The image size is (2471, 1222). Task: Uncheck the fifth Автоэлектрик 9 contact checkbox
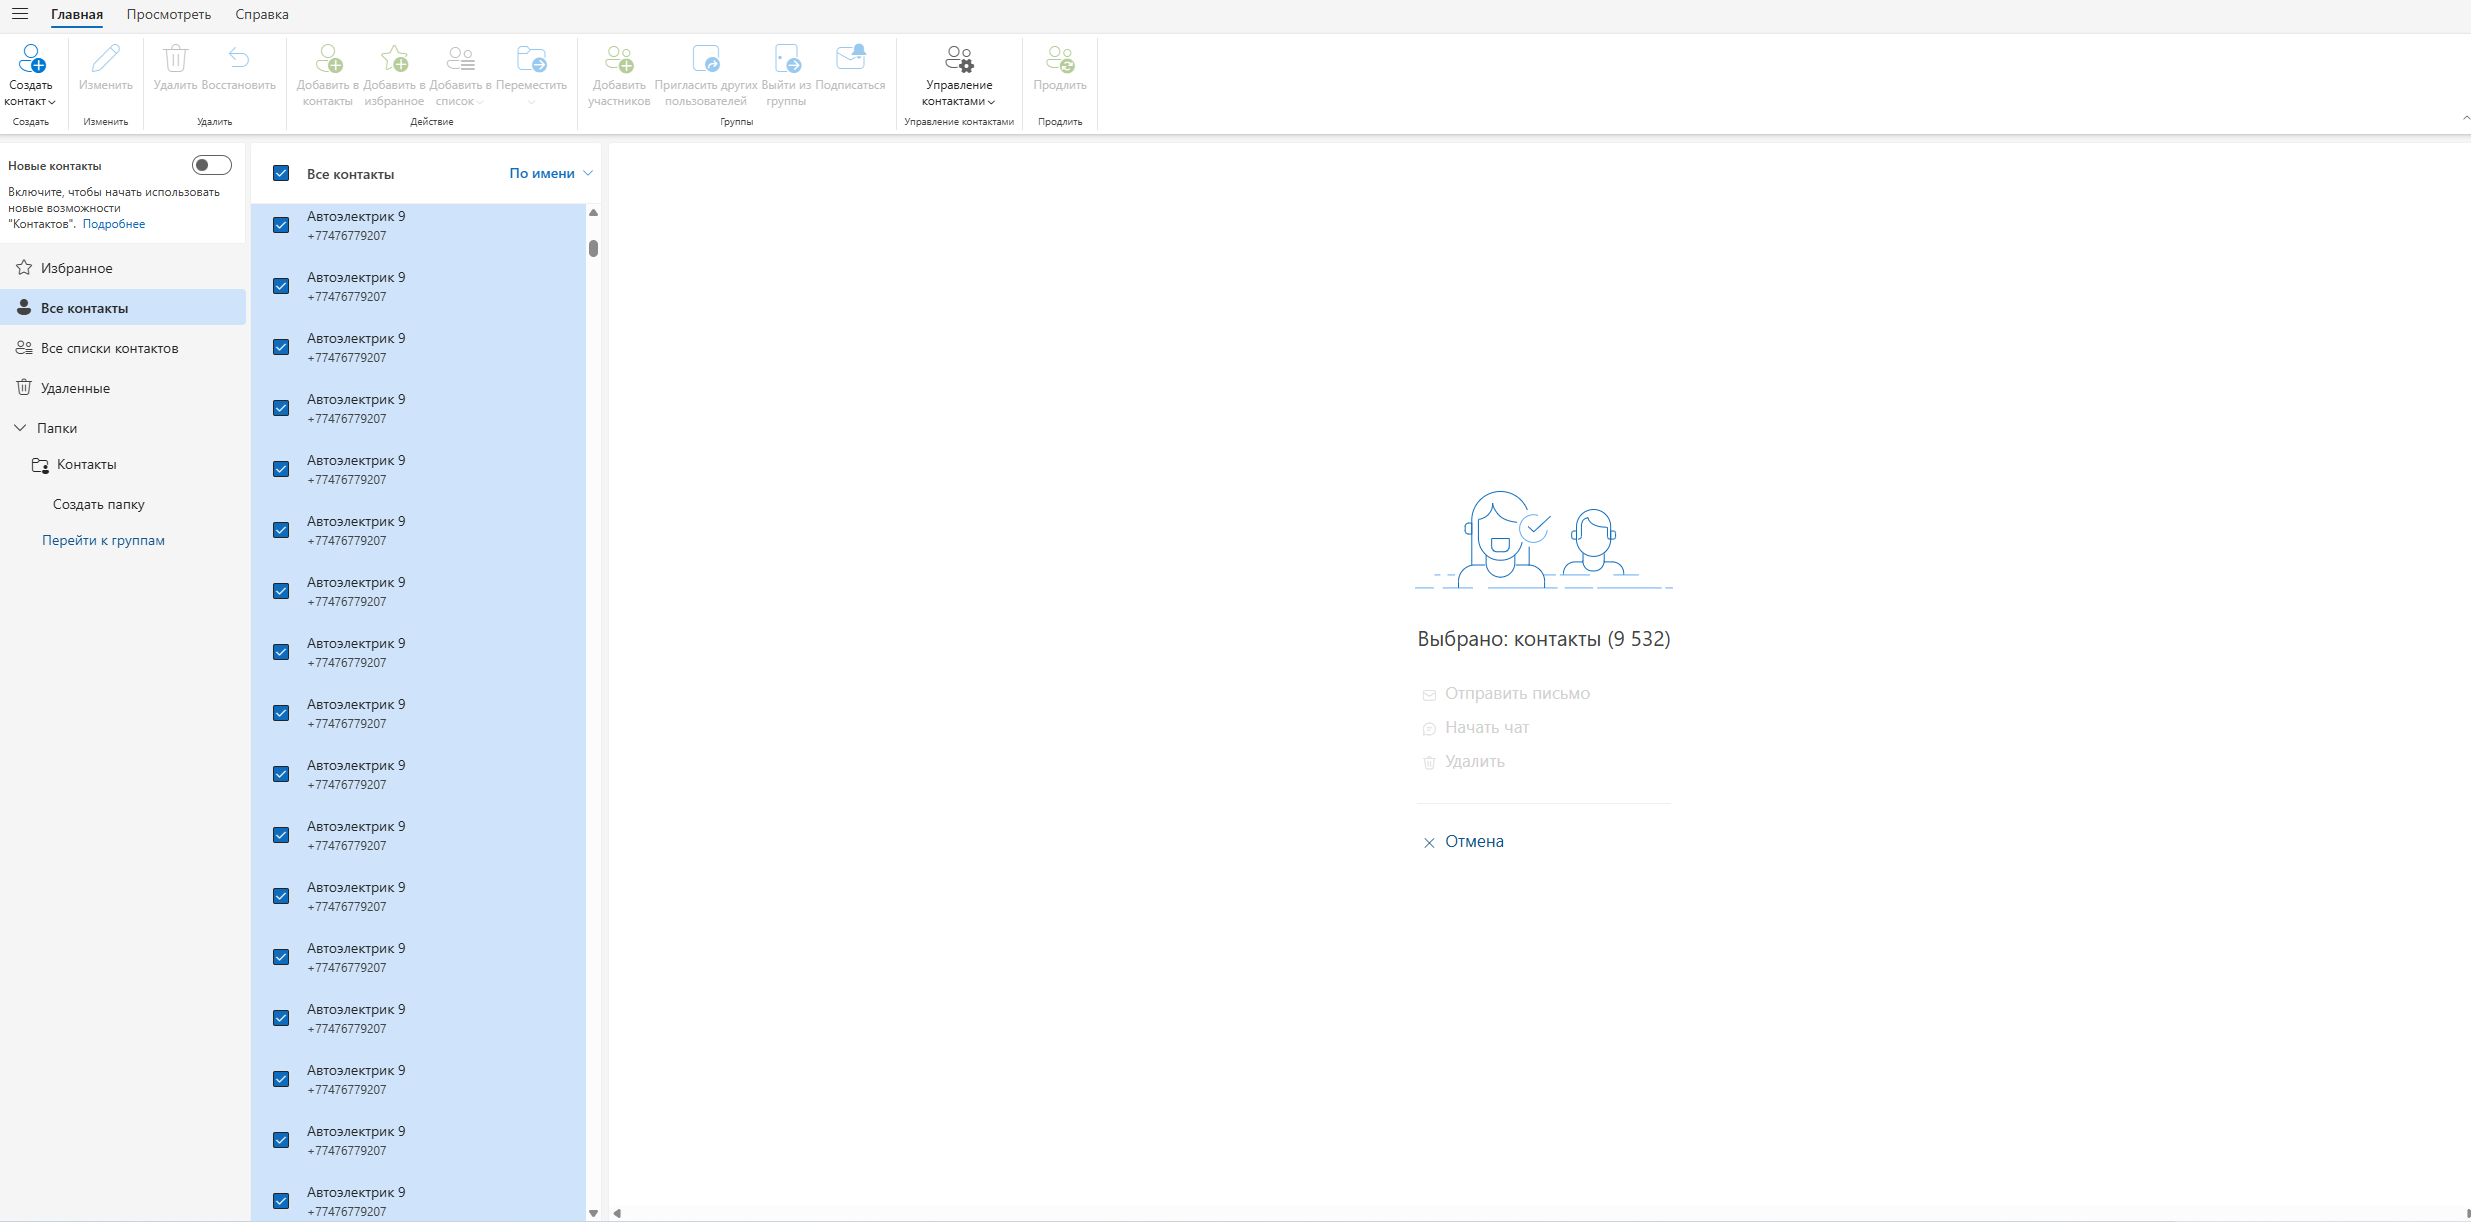click(281, 469)
